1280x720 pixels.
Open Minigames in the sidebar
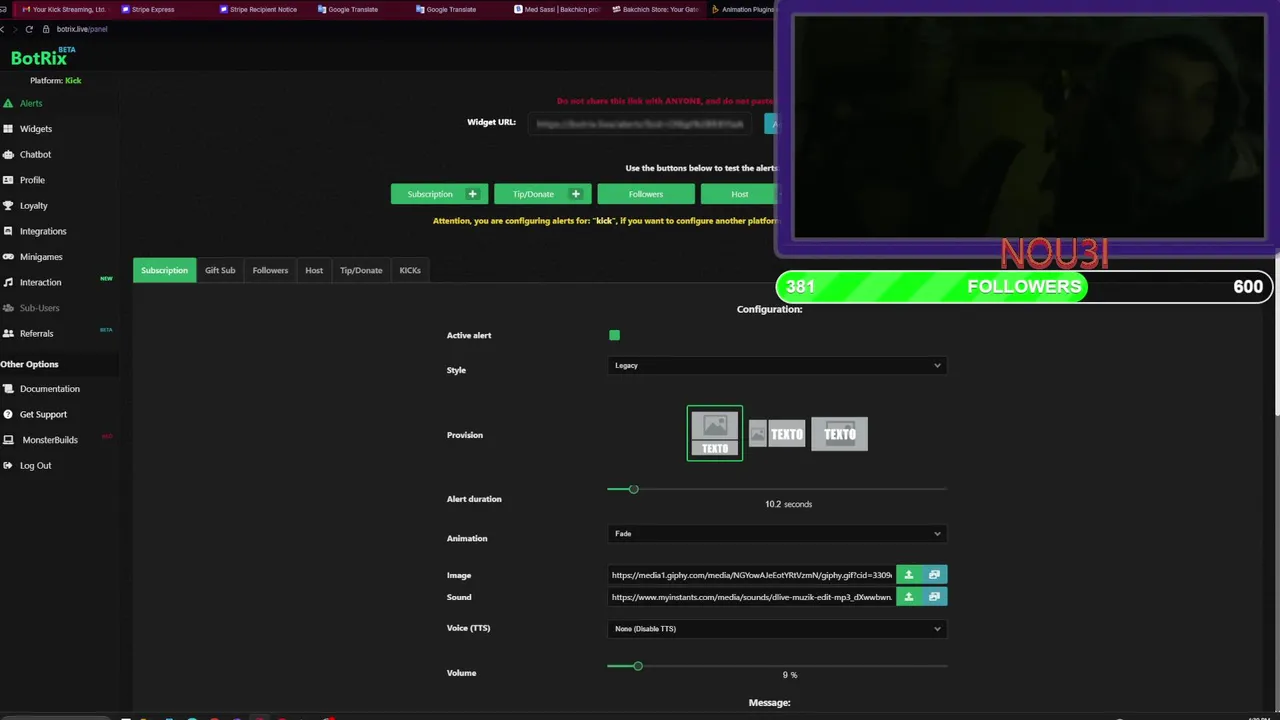[41, 257]
